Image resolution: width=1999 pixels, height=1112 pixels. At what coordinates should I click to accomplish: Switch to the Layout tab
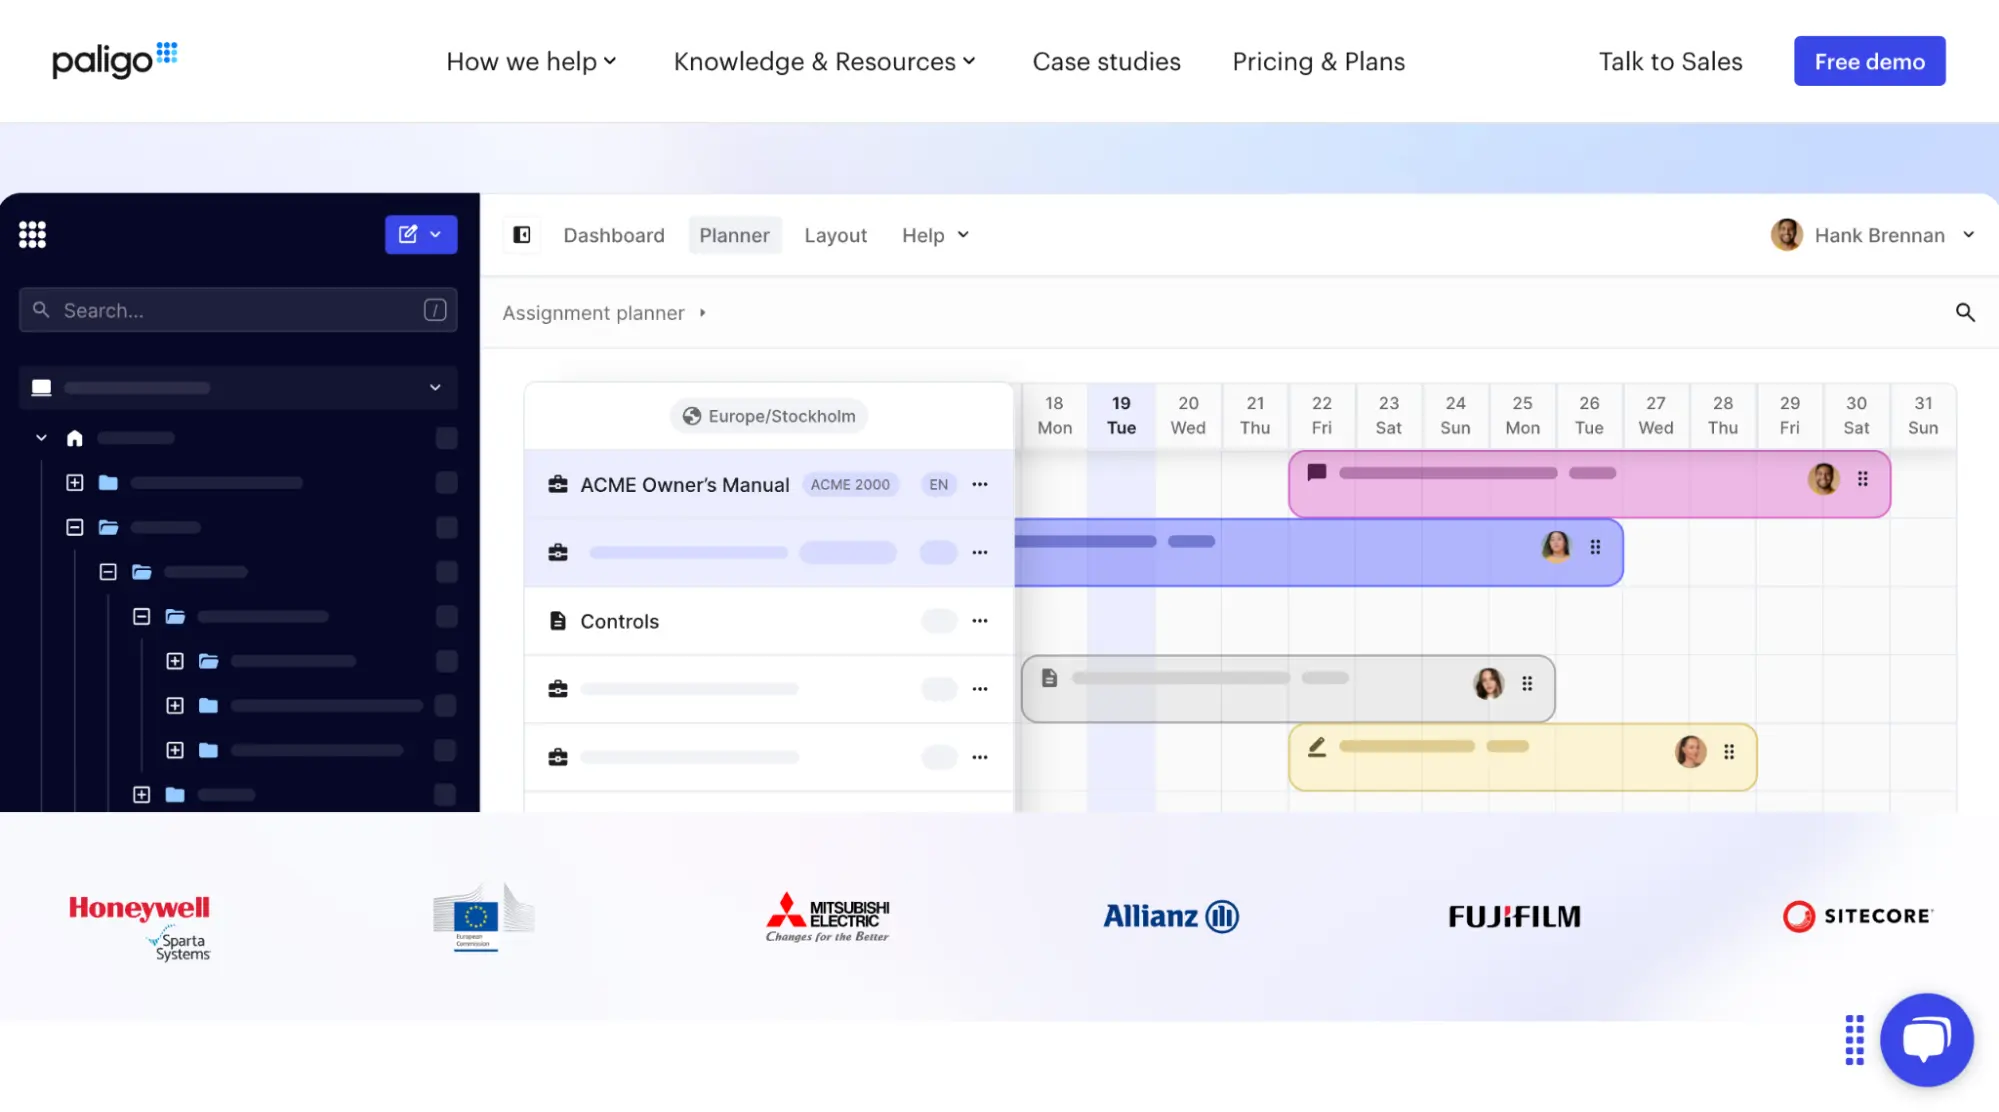836,235
